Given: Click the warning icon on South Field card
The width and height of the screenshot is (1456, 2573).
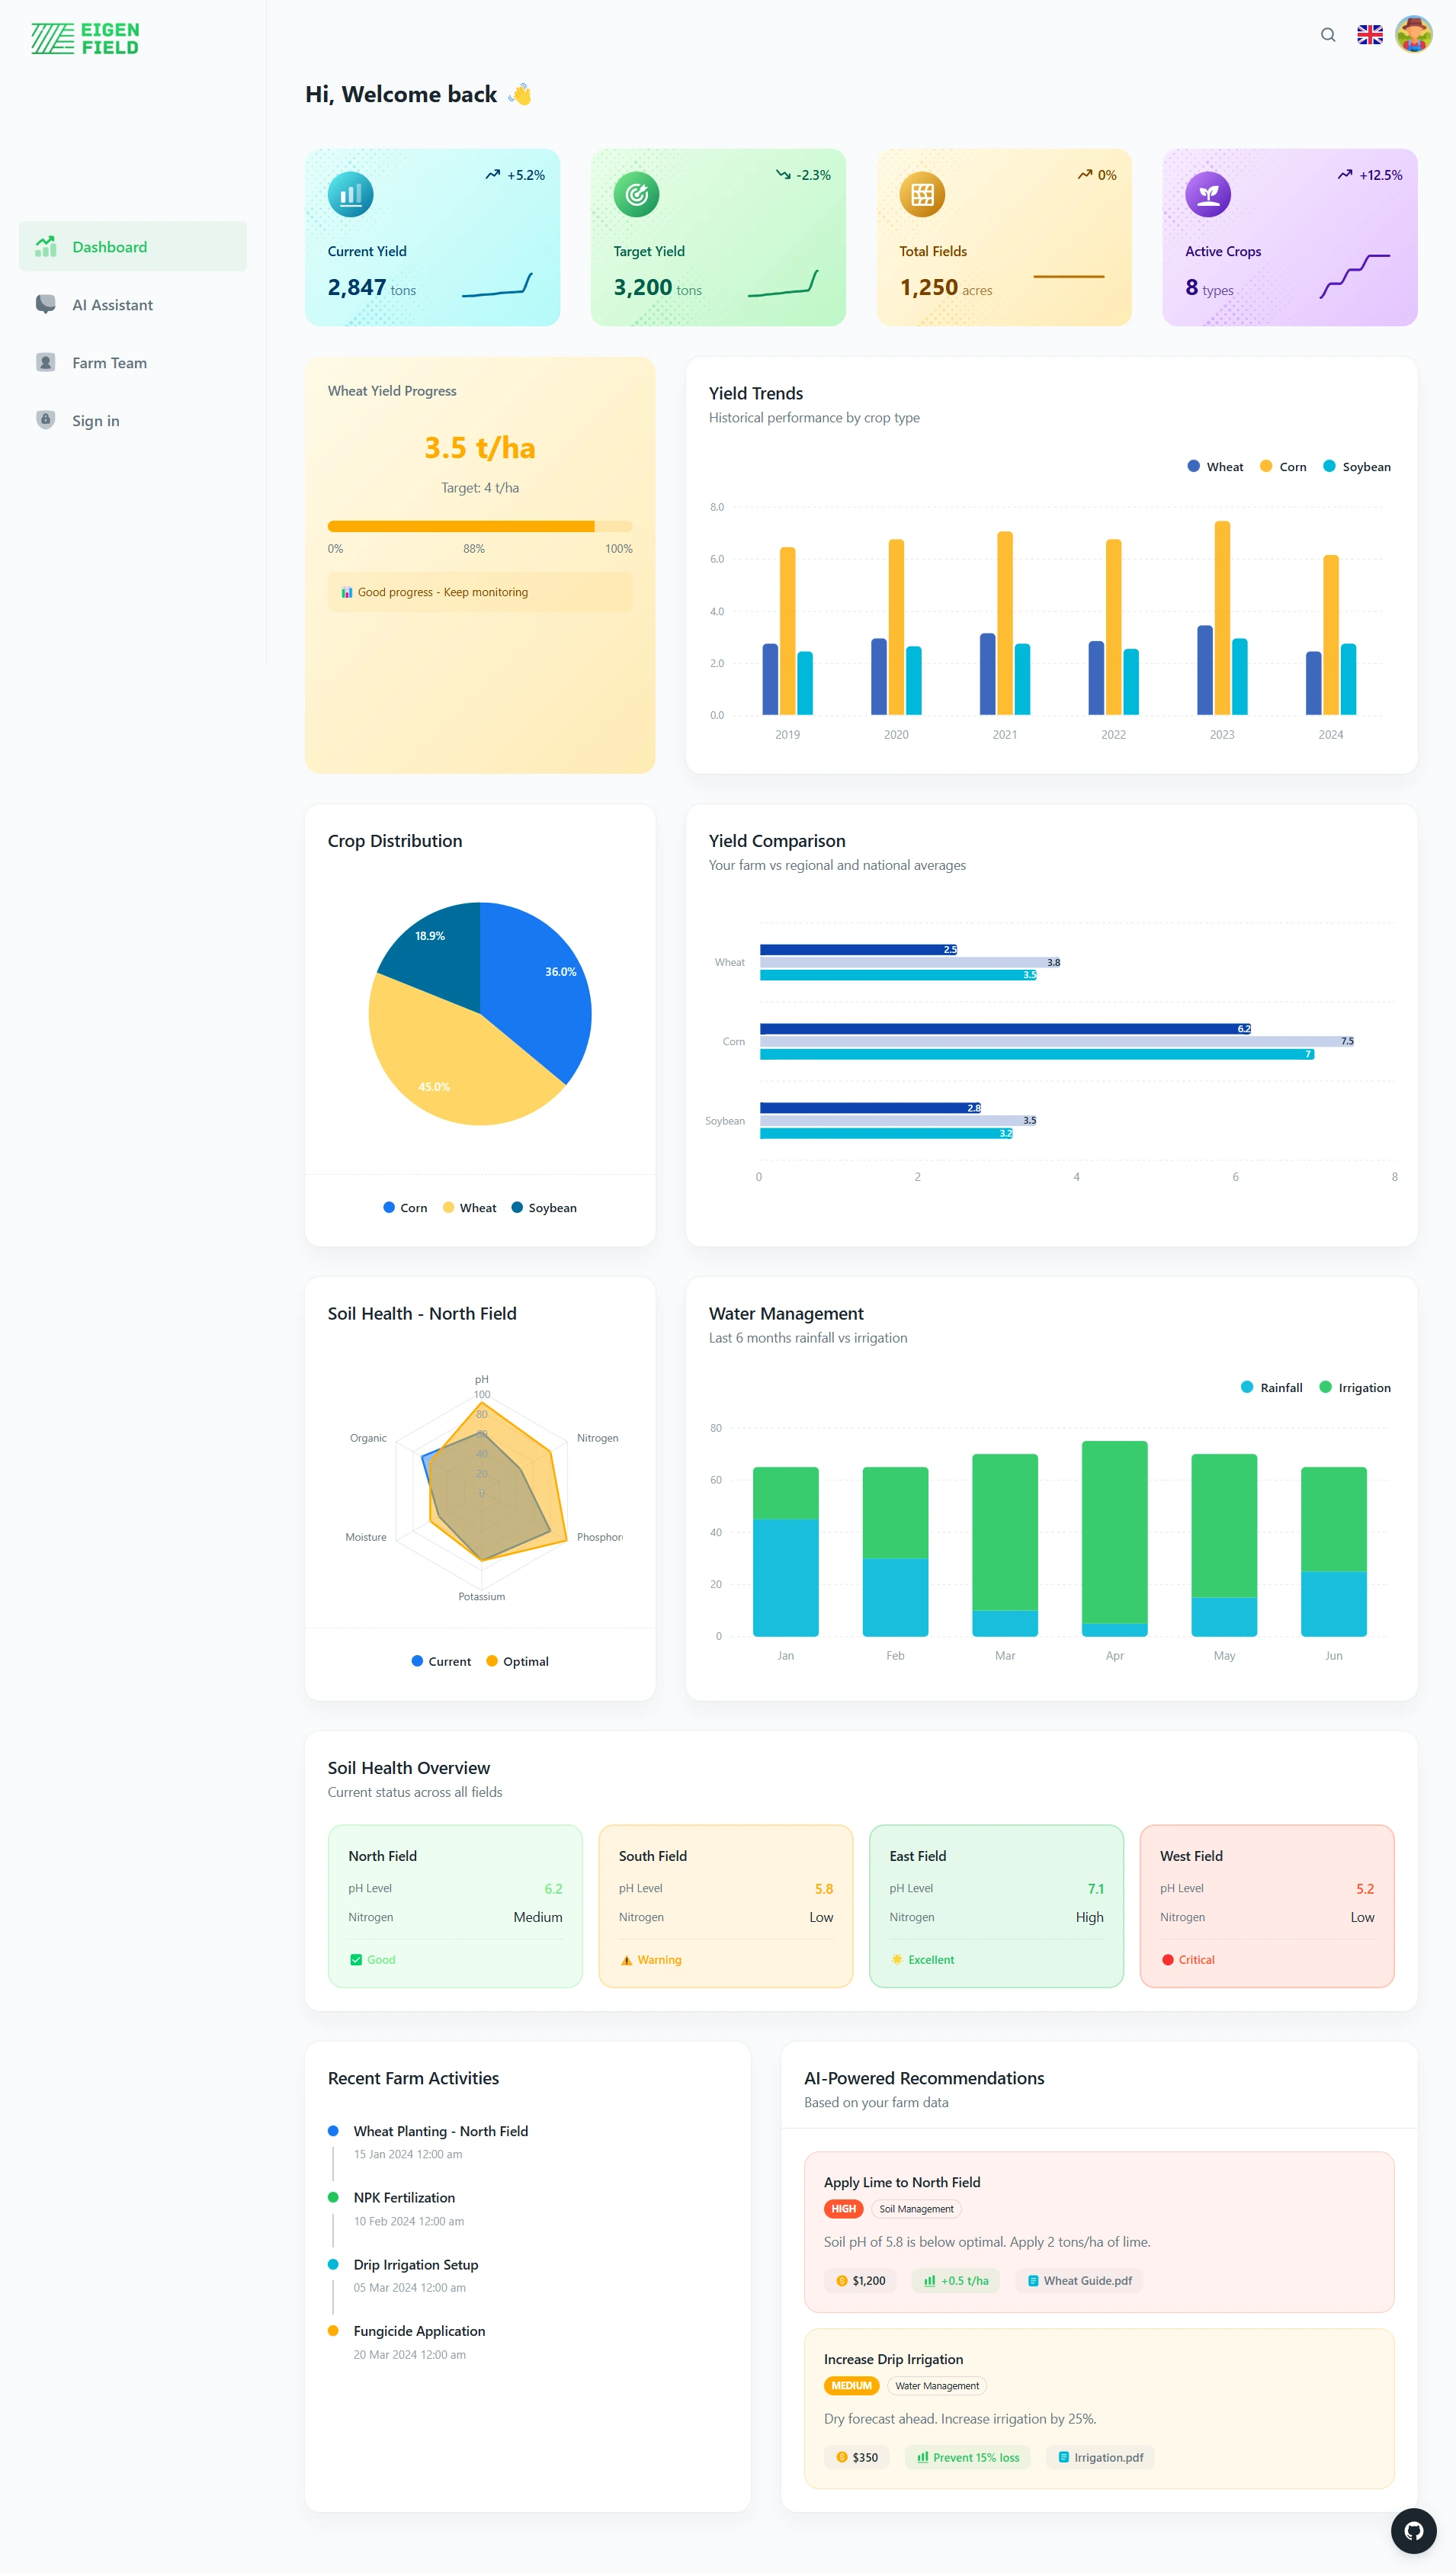Looking at the screenshot, I should (x=628, y=1959).
